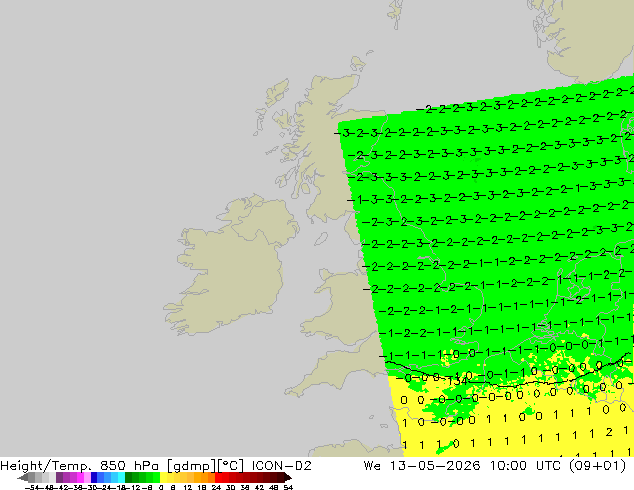Click the cyan swatch in the color legend
The height and width of the screenshot is (490, 634).
tap(121, 477)
